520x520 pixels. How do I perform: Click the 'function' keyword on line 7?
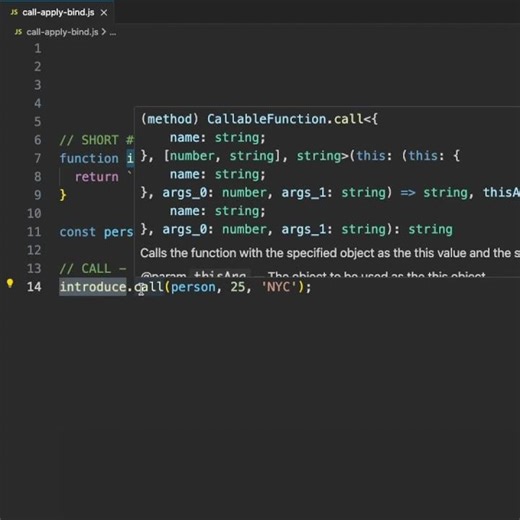click(x=89, y=158)
